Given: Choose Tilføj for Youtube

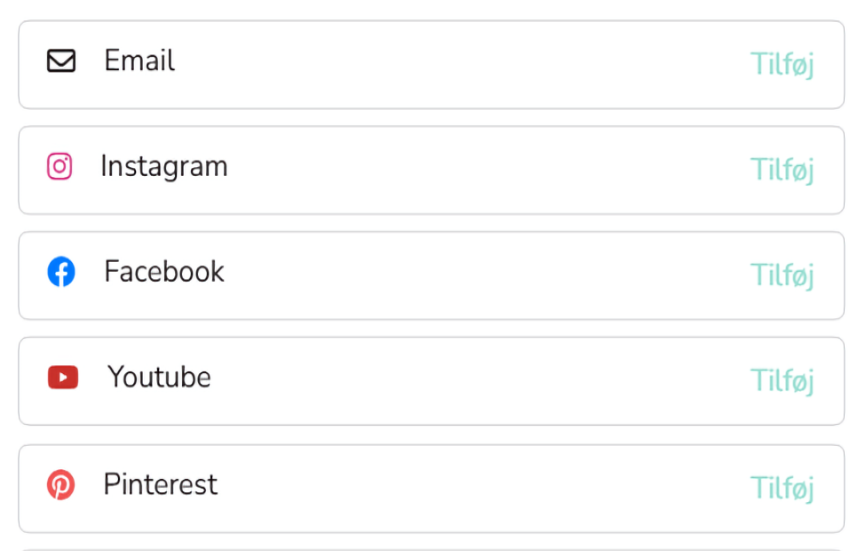Looking at the screenshot, I should [782, 380].
